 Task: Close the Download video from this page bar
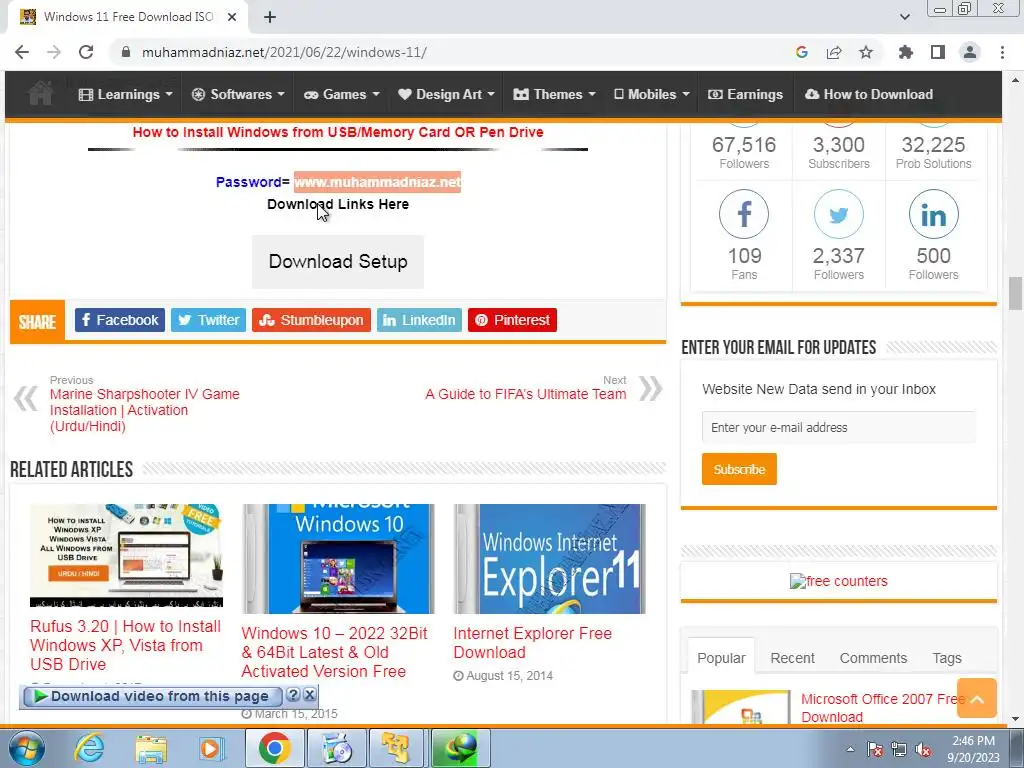click(x=310, y=695)
